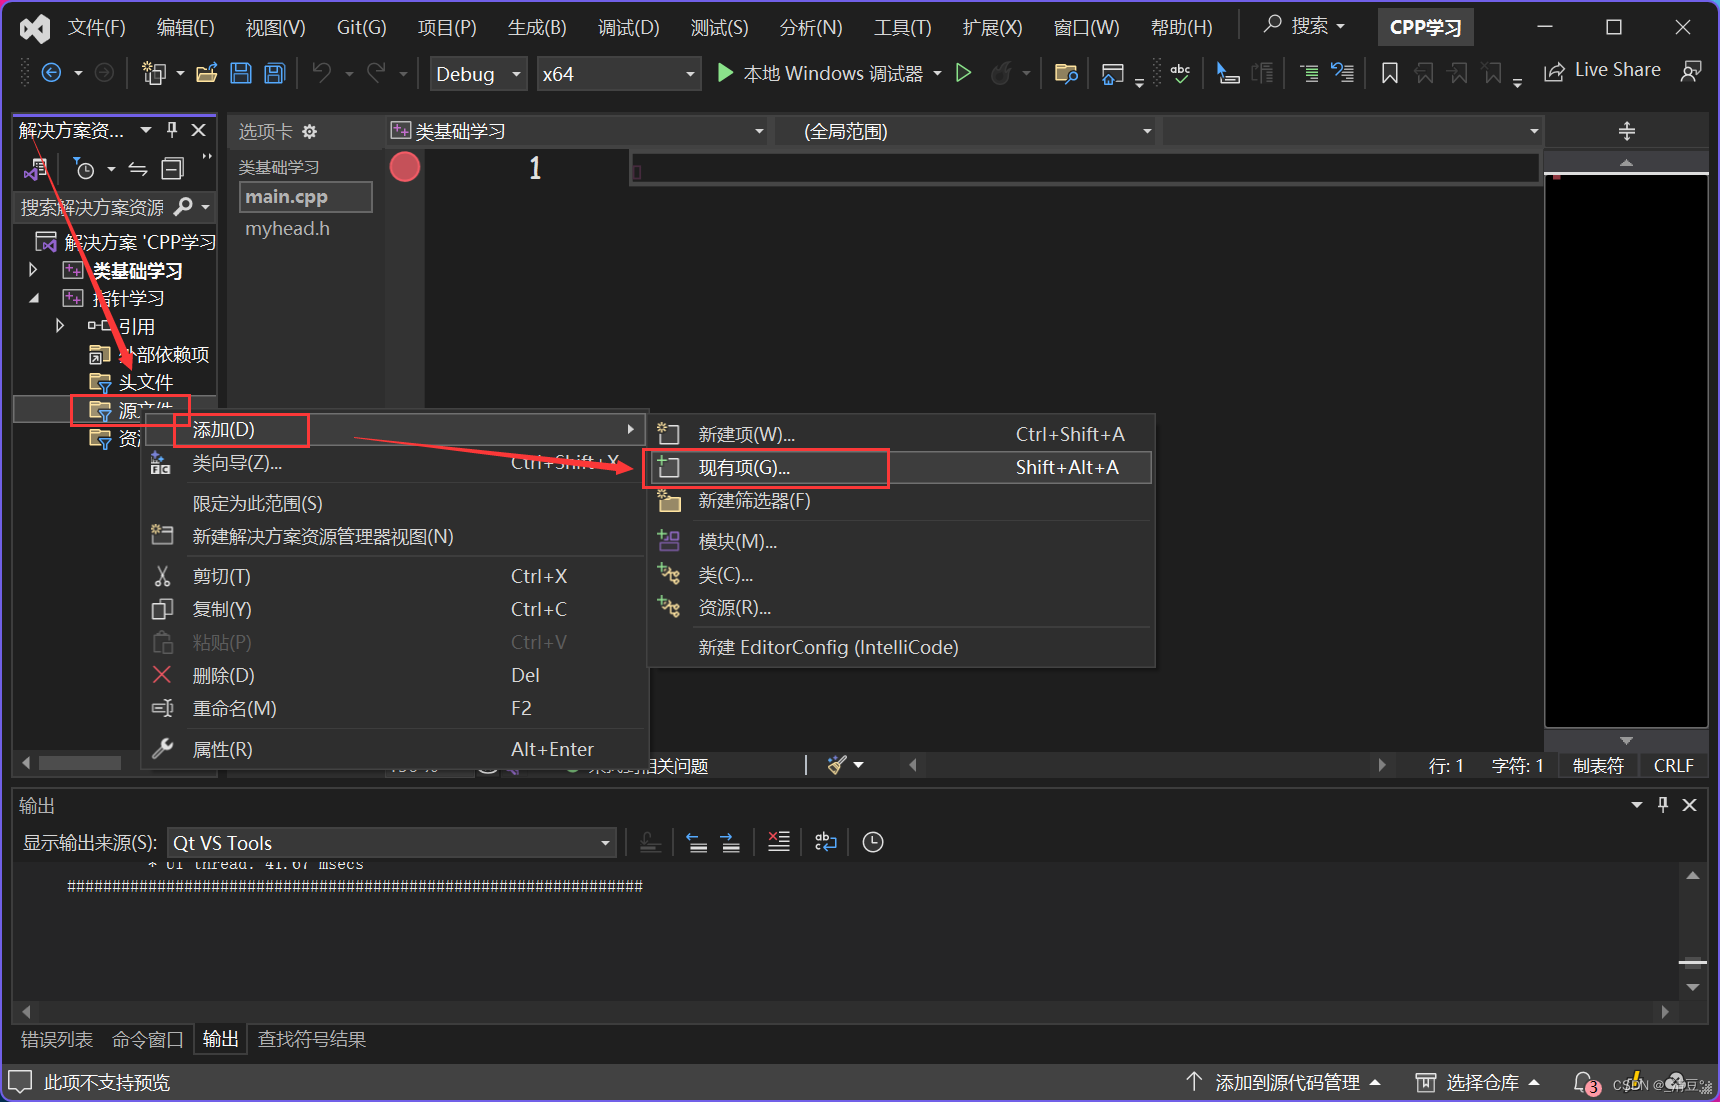Open the x64 platform dropdown
Screen dimensions: 1720x1102
point(618,74)
